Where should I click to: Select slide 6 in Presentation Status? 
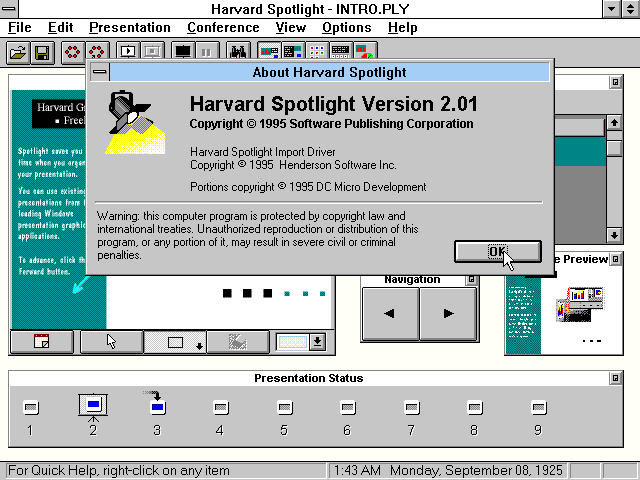point(347,416)
